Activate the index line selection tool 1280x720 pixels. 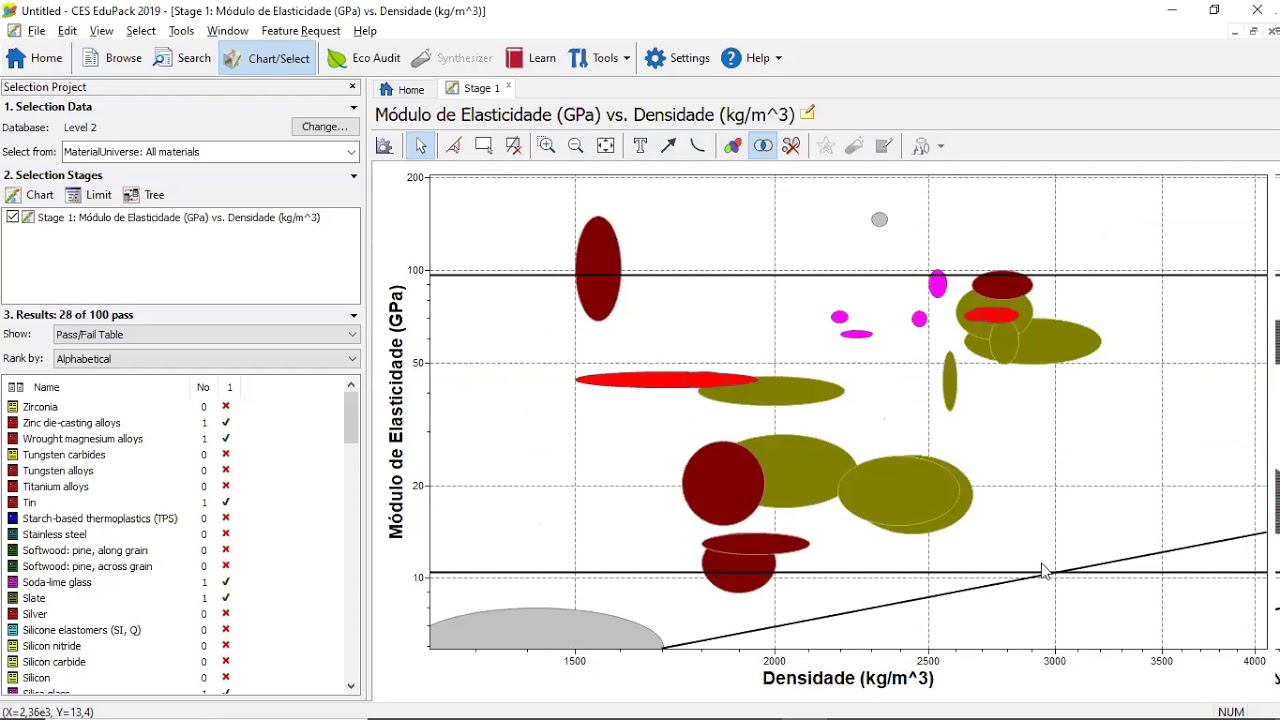(453, 146)
